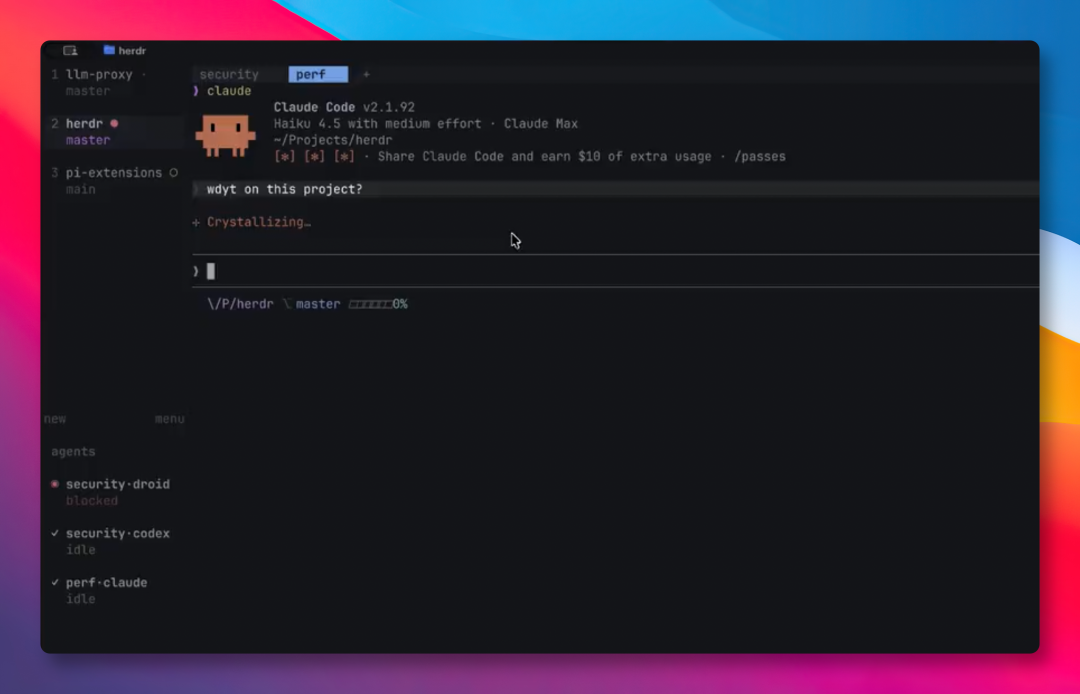Click the blue herdr folder icon in title bar

point(109,50)
